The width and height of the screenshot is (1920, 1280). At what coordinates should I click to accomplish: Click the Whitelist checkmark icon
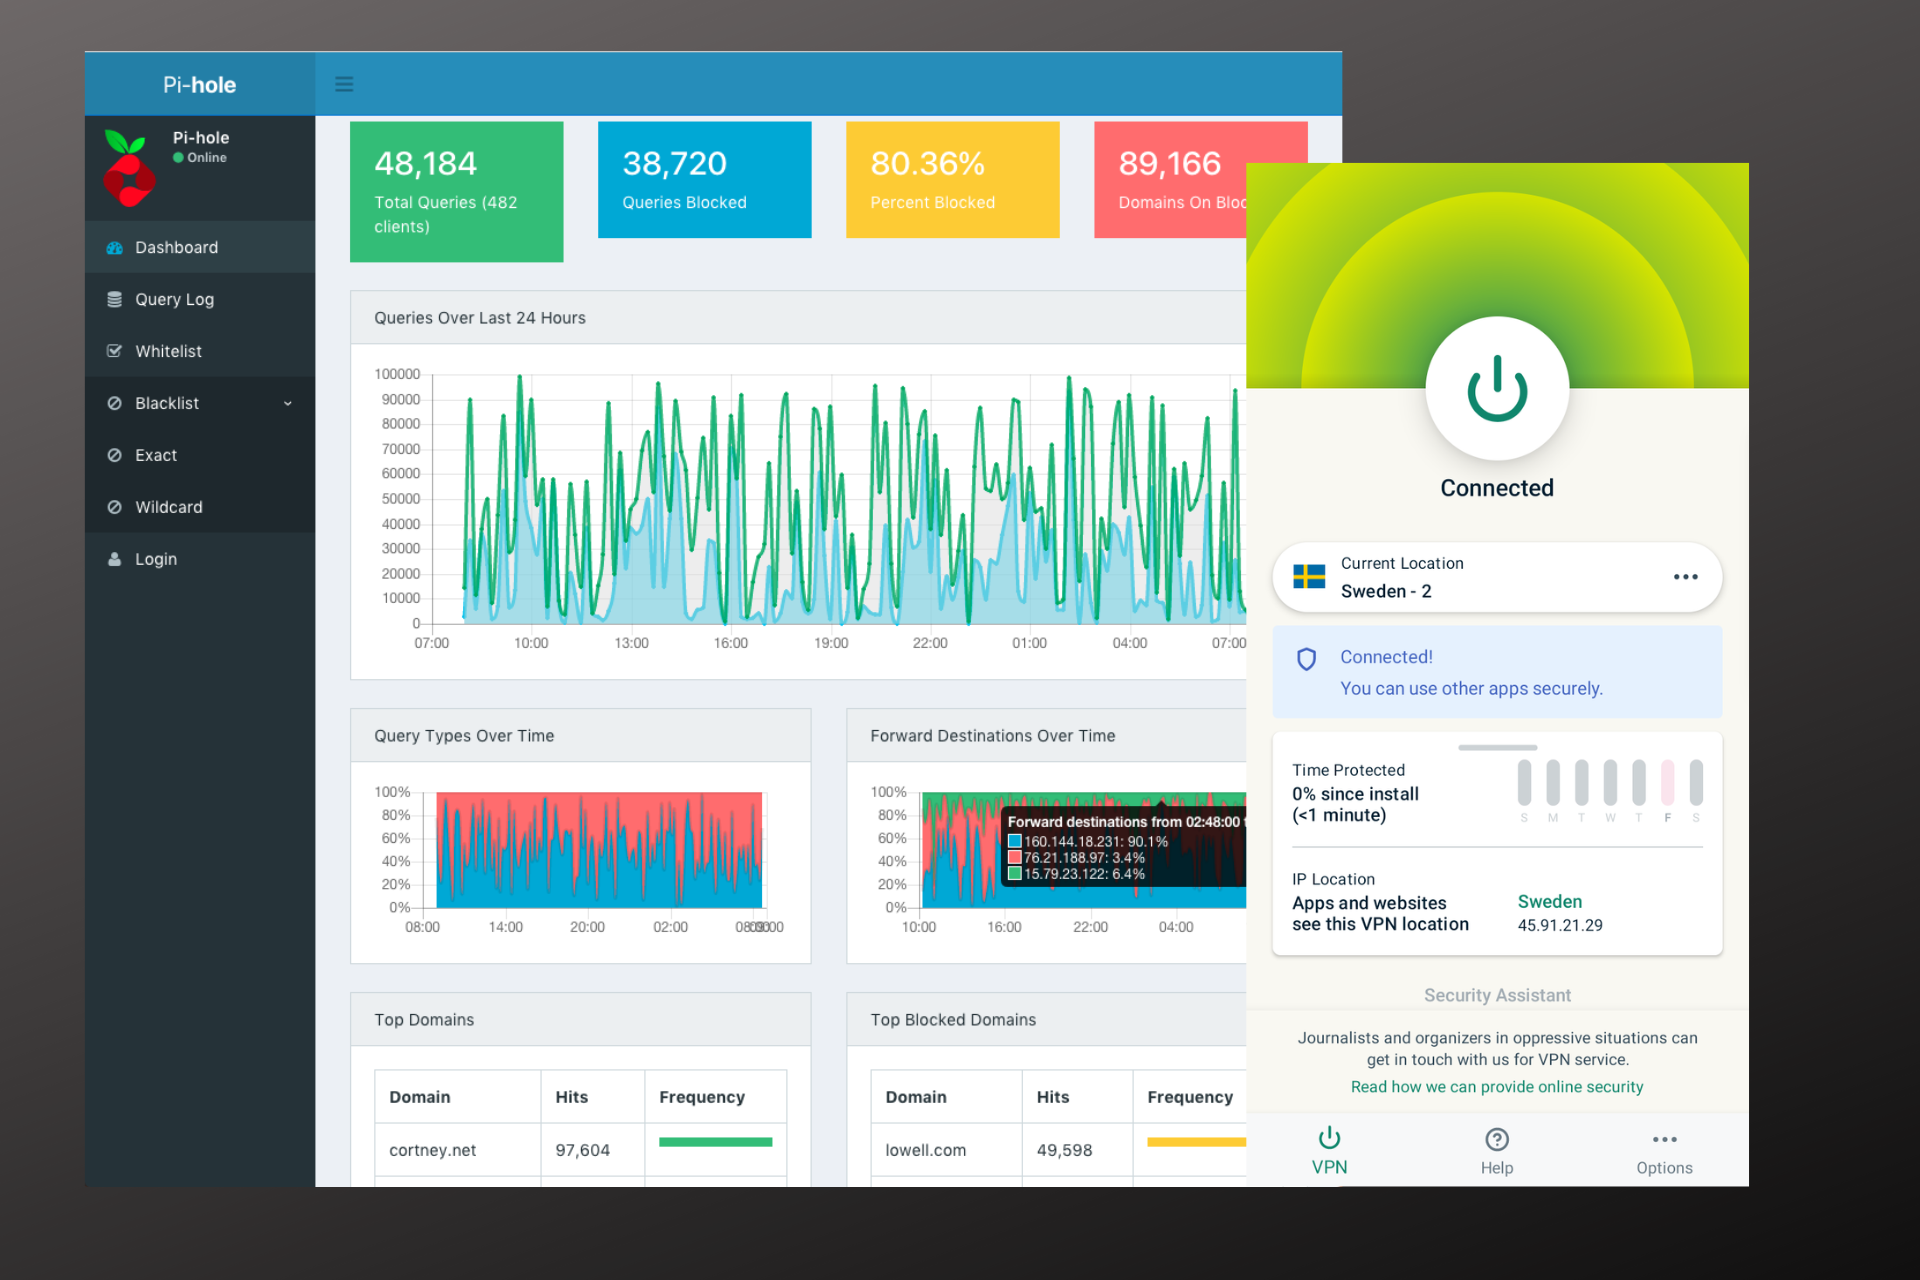click(x=115, y=352)
